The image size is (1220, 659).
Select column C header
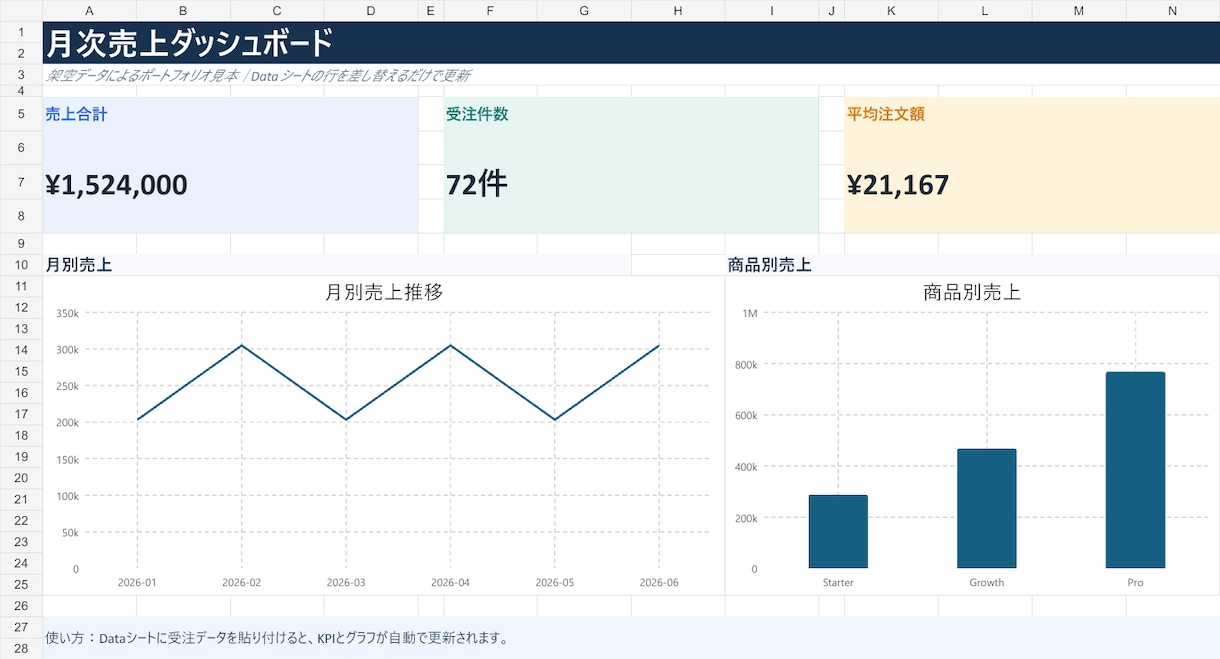pos(277,11)
